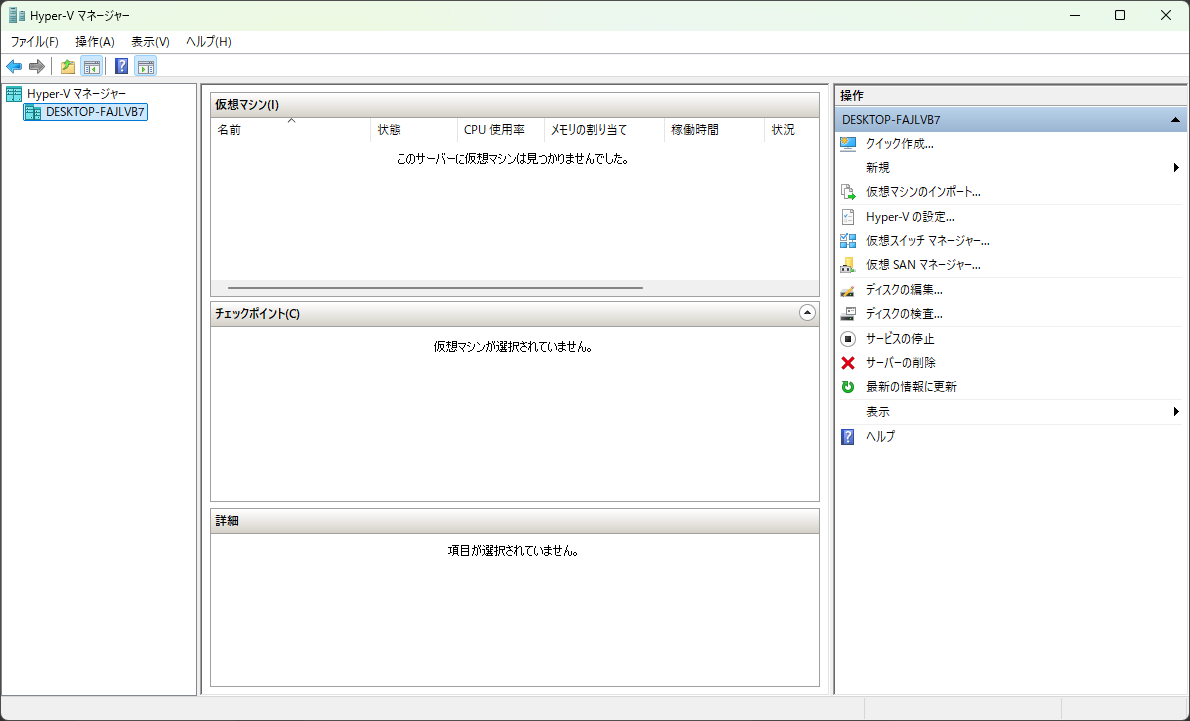1190x721 pixels.
Task: Click the 仮想スイッチ マネージャー icon
Action: click(x=848, y=241)
